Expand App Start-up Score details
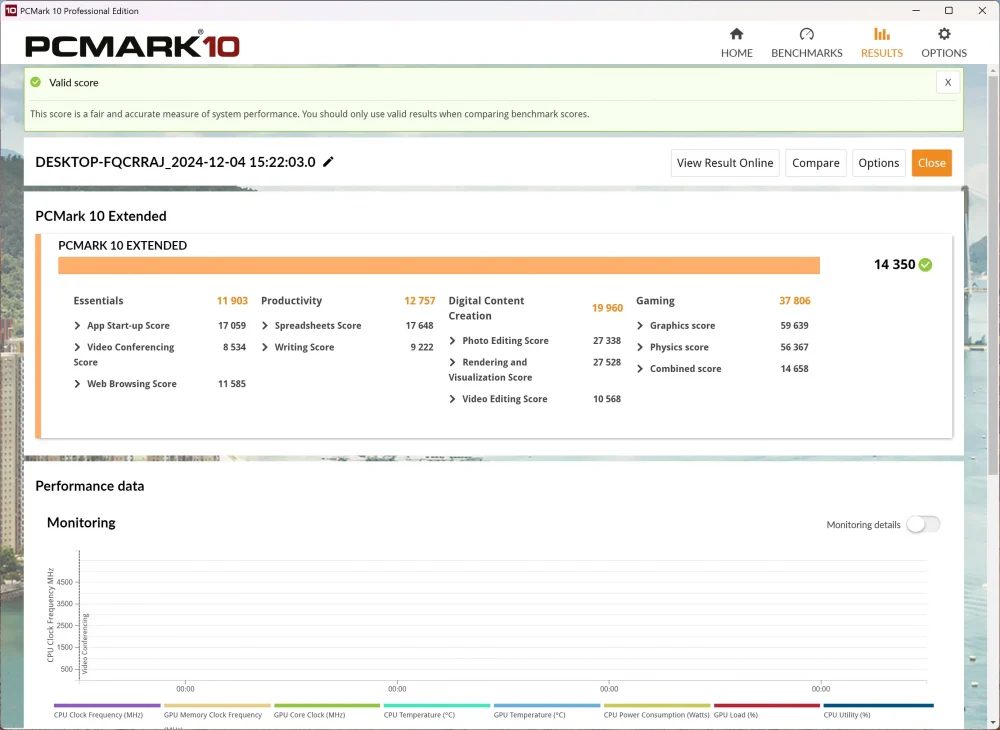 (77, 326)
